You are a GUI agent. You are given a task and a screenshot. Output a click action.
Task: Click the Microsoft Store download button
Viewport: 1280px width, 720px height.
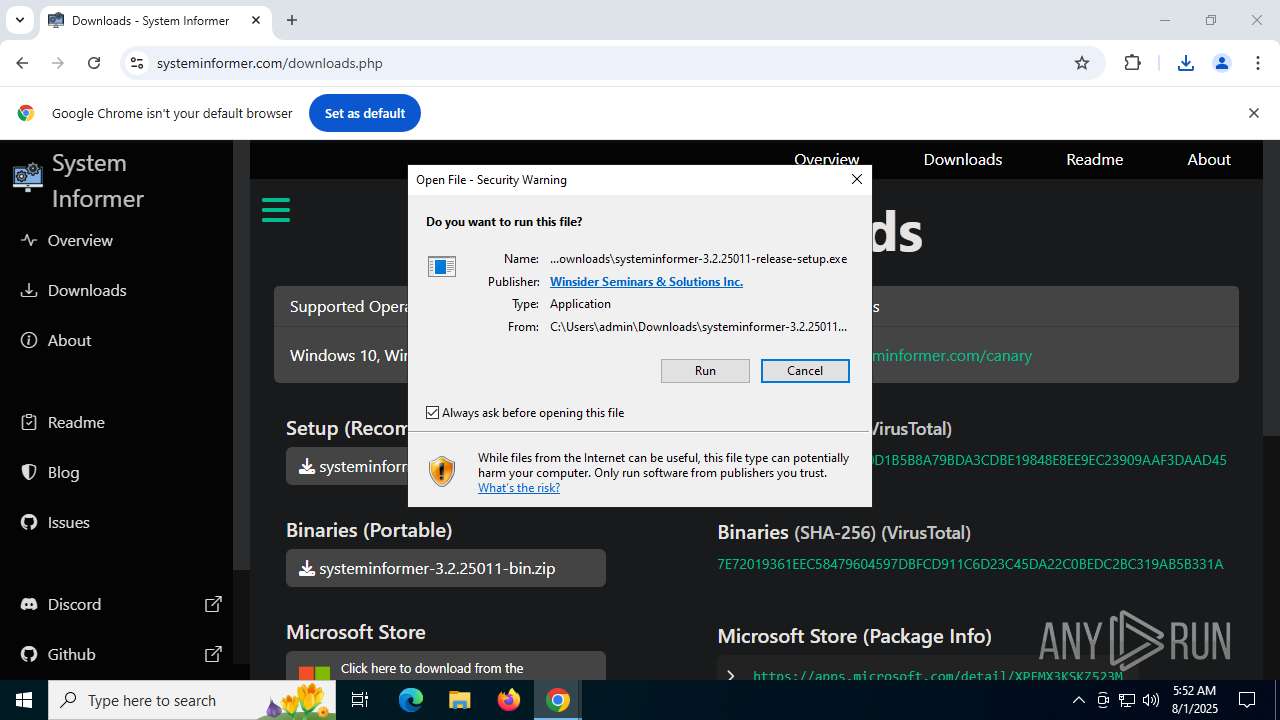click(x=446, y=667)
